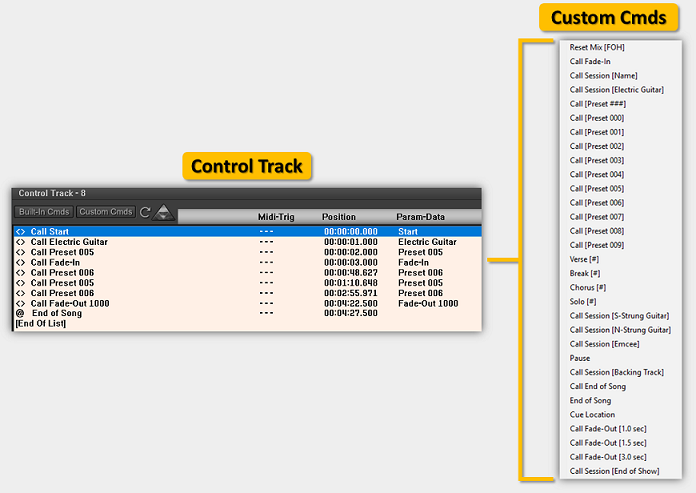The width and height of the screenshot is (696, 493).
Task: Click the Position column header
Action: pos(338,217)
